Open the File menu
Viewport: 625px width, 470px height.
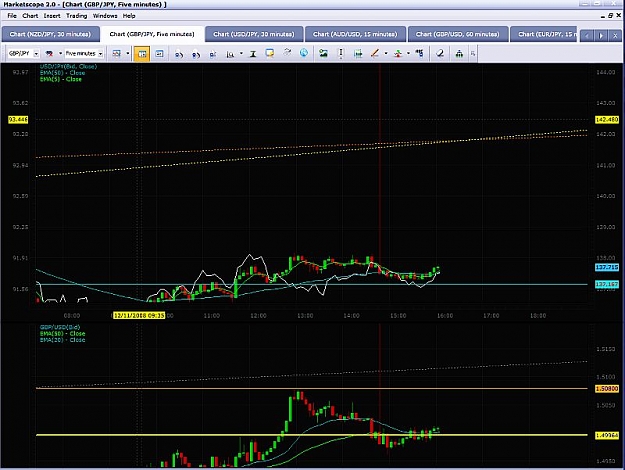12,16
